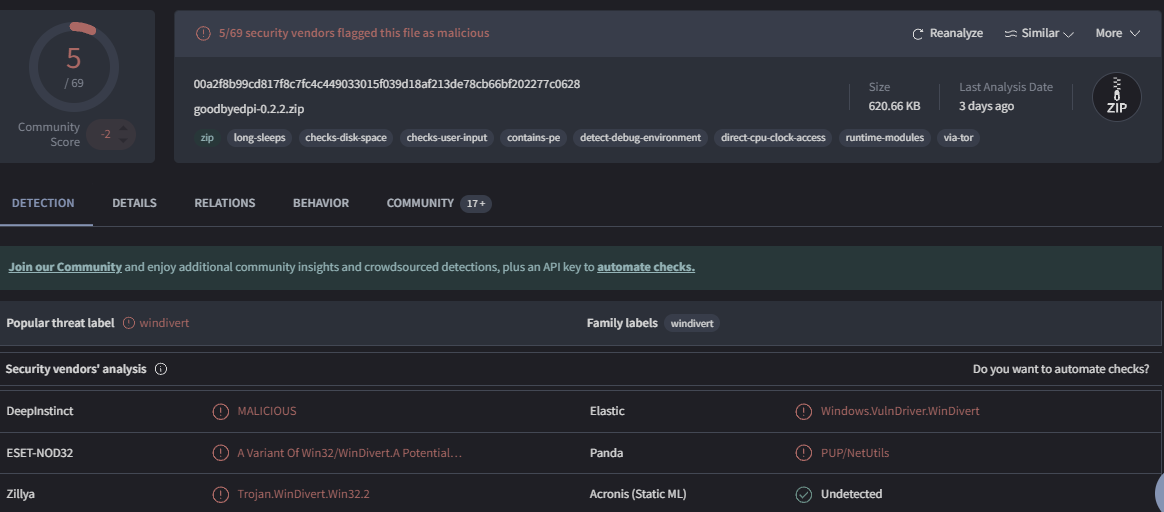Viewport: 1164px width, 512px height.
Task: Follow the Join our Community link
Action: pos(65,267)
